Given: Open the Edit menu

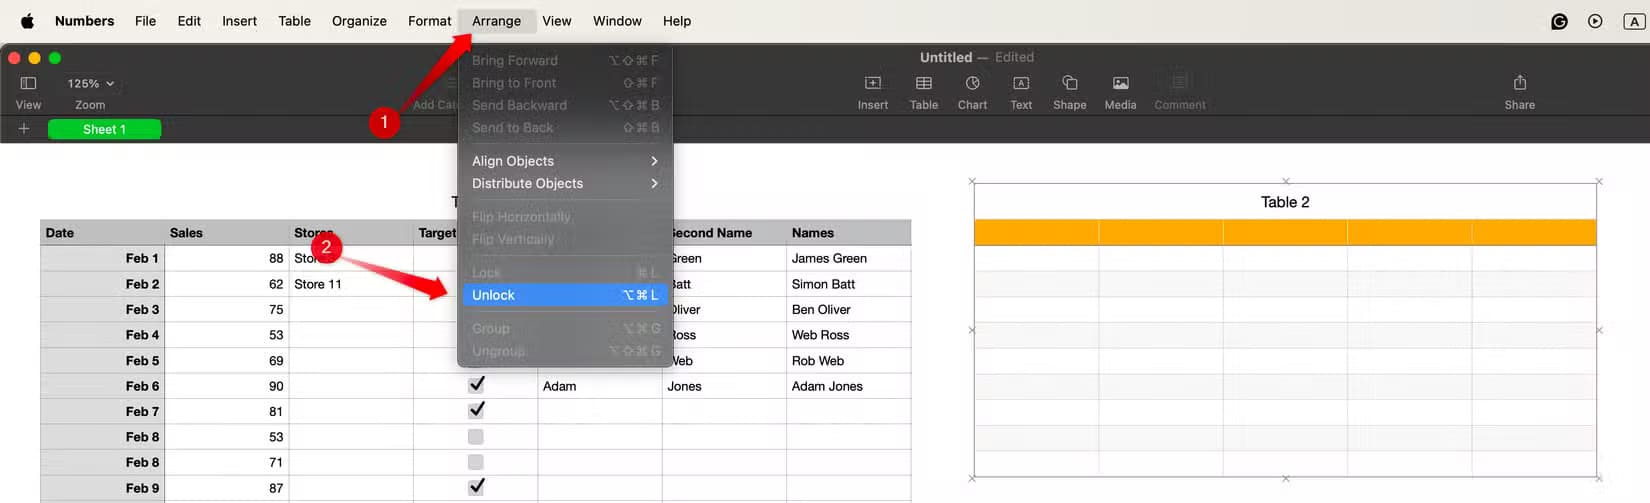Looking at the screenshot, I should click(x=189, y=21).
